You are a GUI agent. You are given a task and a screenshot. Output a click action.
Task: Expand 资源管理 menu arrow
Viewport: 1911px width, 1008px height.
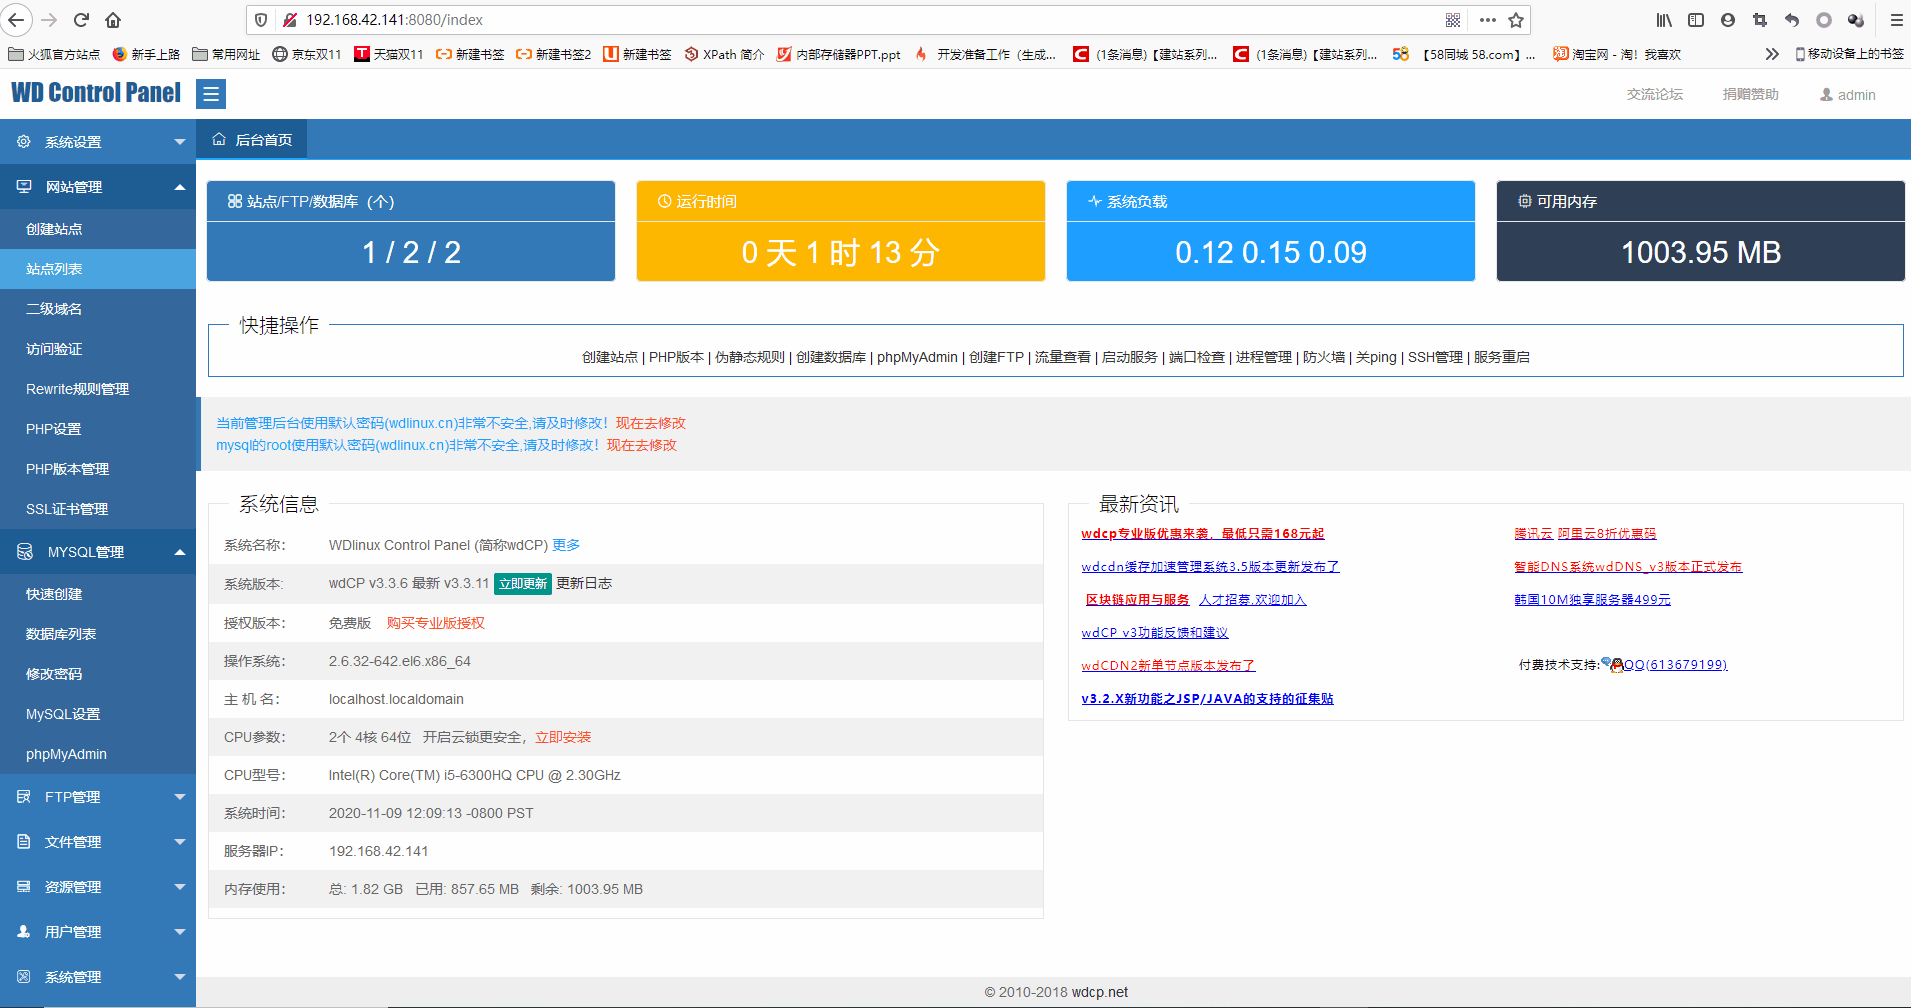pyautogui.click(x=180, y=887)
